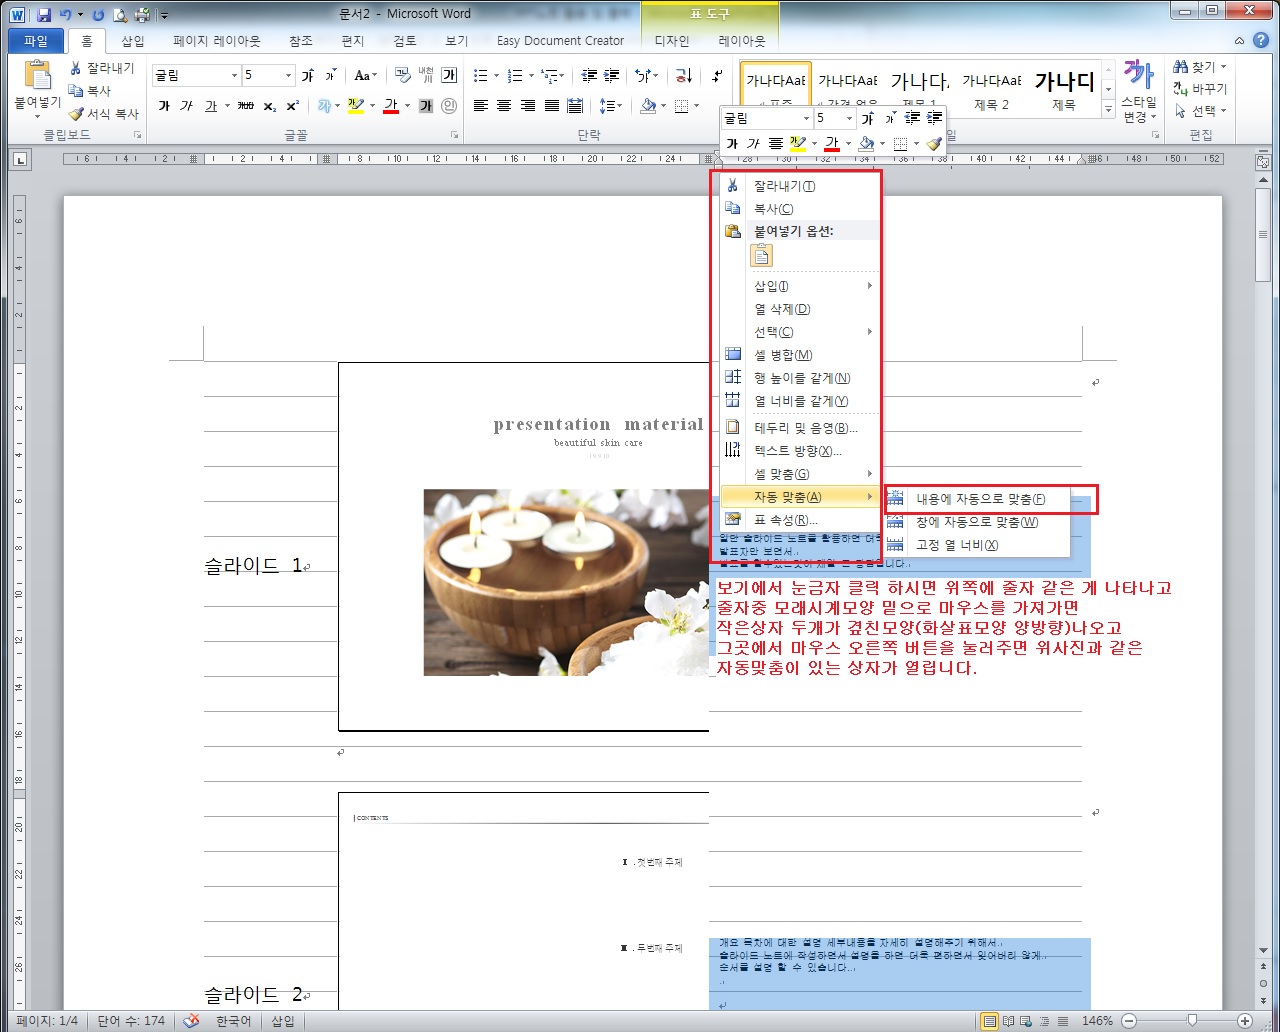This screenshot has height=1032, width=1280.
Task: Click the paste option clipboard icon in context menu
Action: click(x=762, y=255)
